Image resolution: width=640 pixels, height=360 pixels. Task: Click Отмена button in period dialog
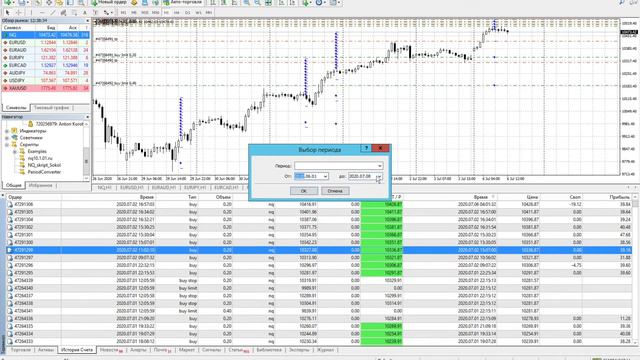[335, 191]
